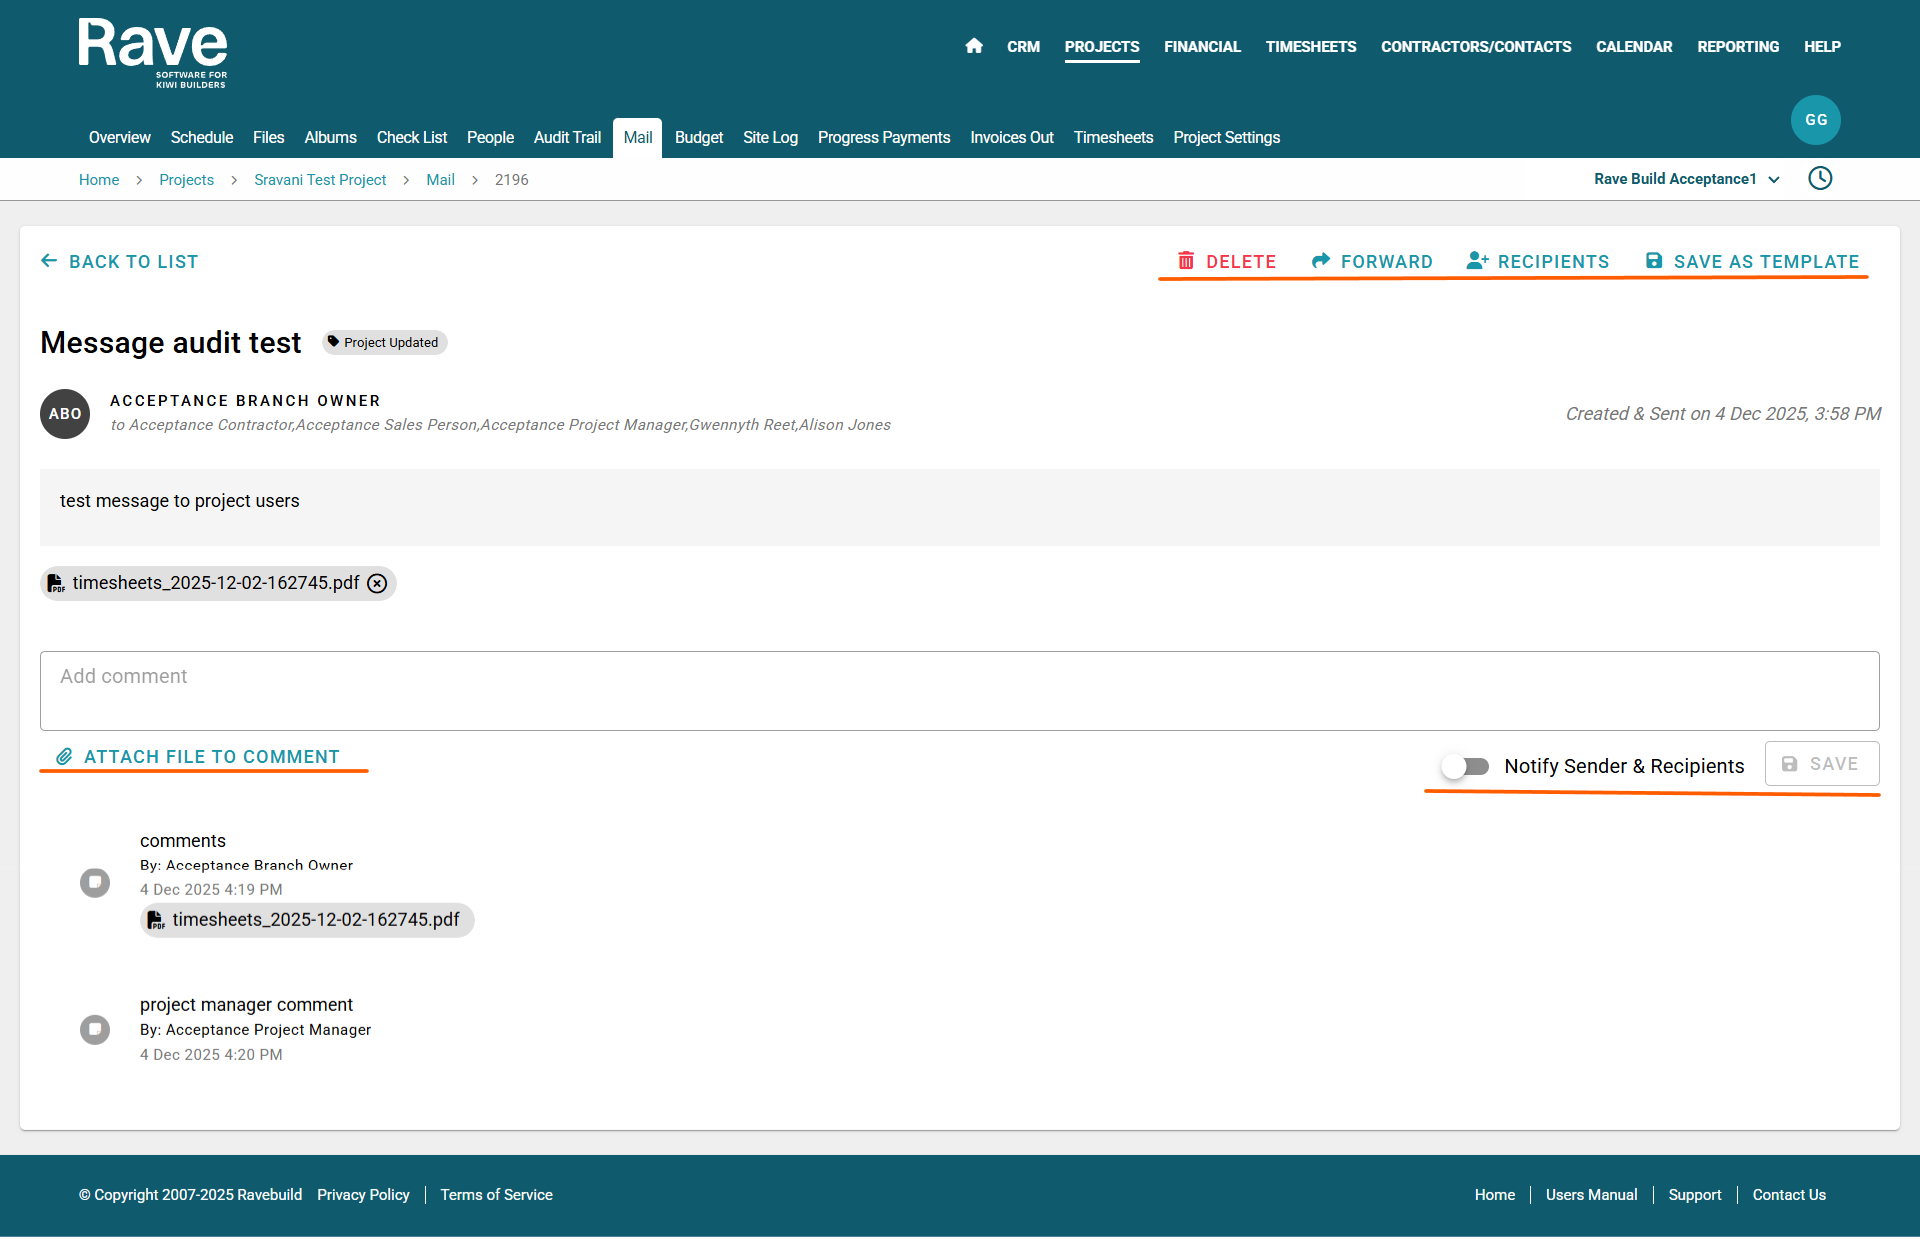1920x1239 pixels.
Task: Click the home icon in top navigation
Action: pos(974,46)
